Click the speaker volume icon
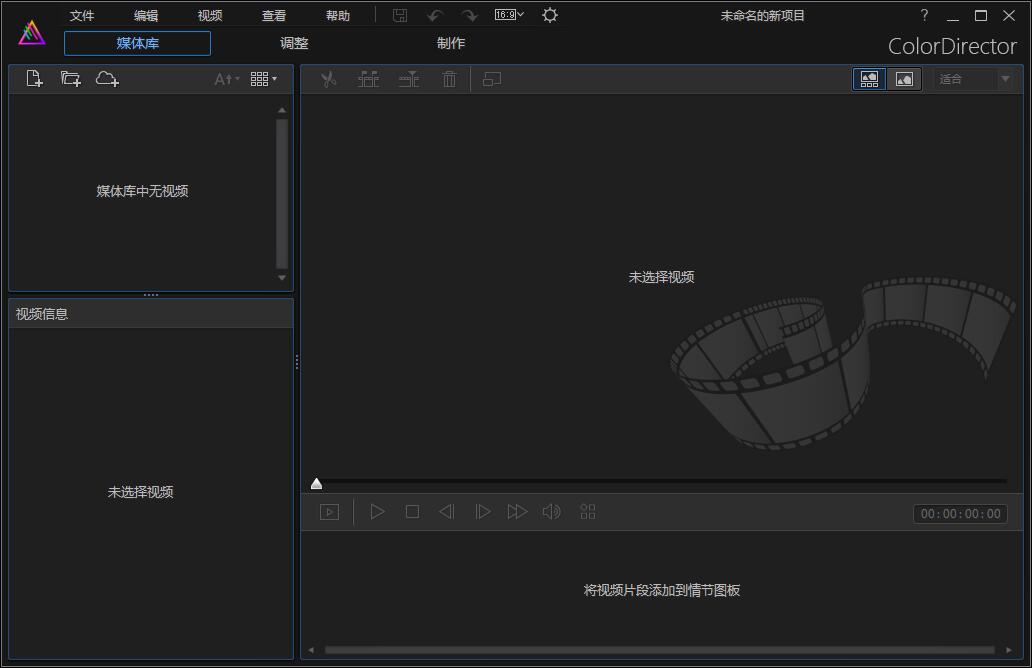Screen dimensions: 1032x668 [x=552, y=512]
